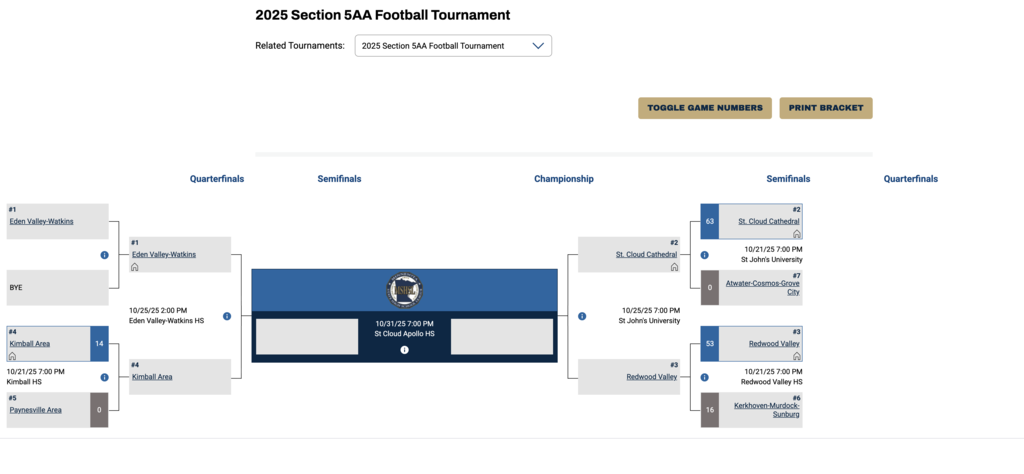Click info icon for Cathedral vs Atwater-Cosmos-Grove City
1024x474 pixels.
point(704,255)
